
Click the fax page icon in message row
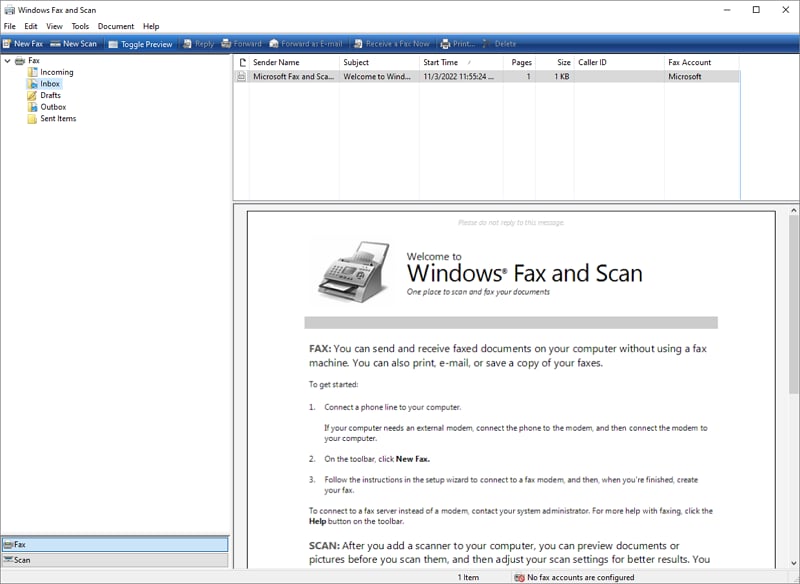coord(241,77)
